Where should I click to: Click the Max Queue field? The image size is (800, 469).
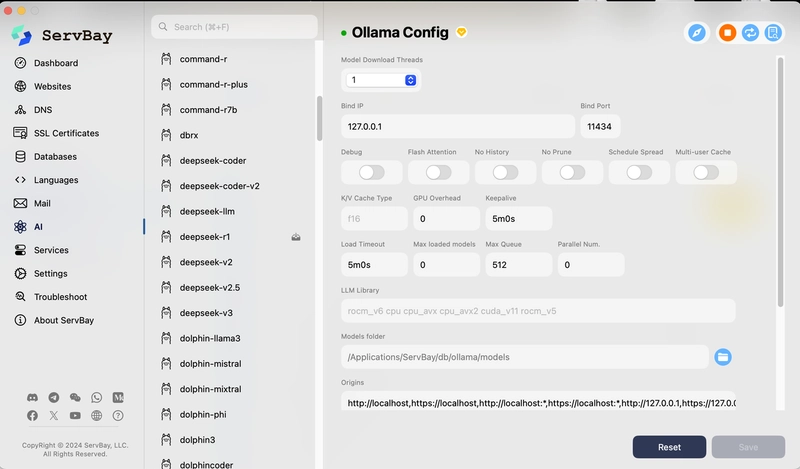click(518, 265)
